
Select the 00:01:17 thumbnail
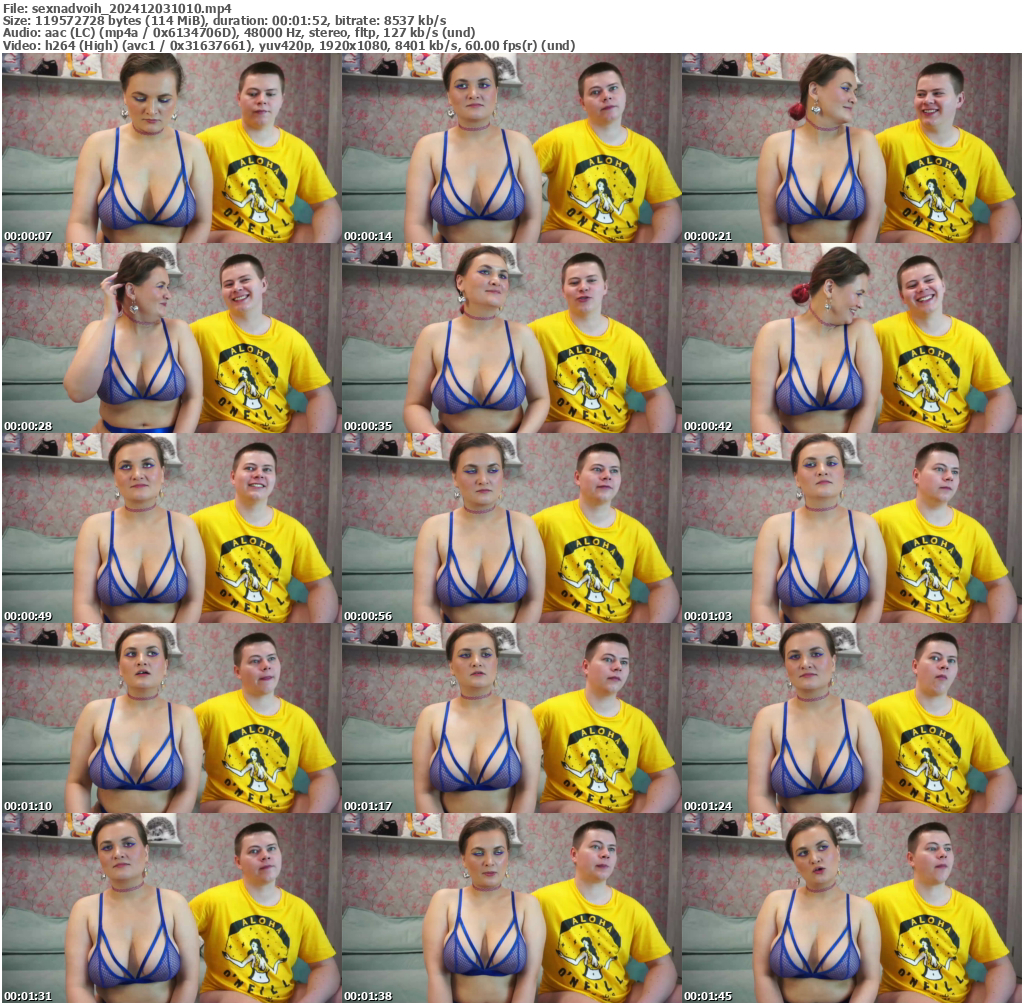510,718
